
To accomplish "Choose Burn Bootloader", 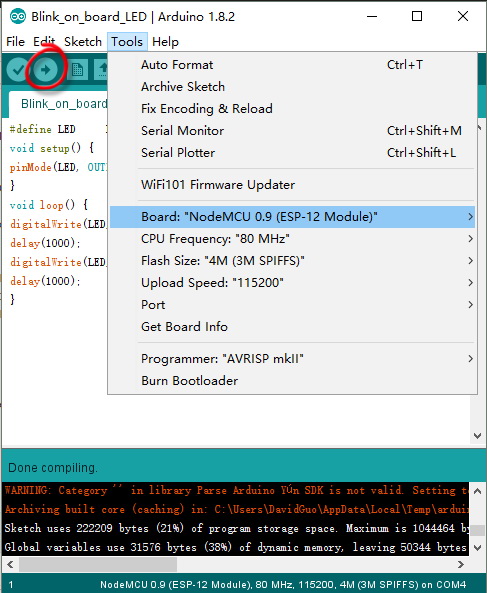I will [x=292, y=380].
